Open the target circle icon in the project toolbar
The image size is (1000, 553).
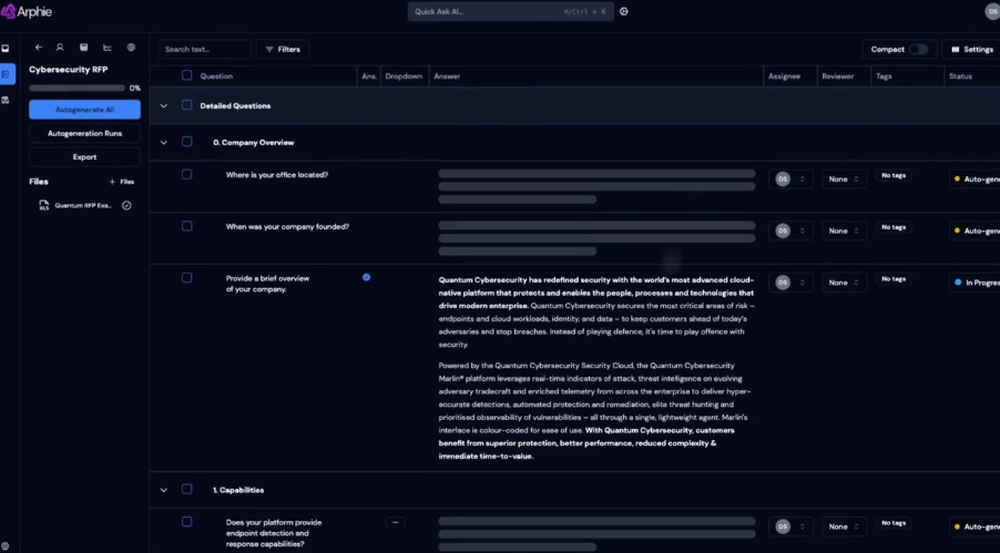(131, 47)
